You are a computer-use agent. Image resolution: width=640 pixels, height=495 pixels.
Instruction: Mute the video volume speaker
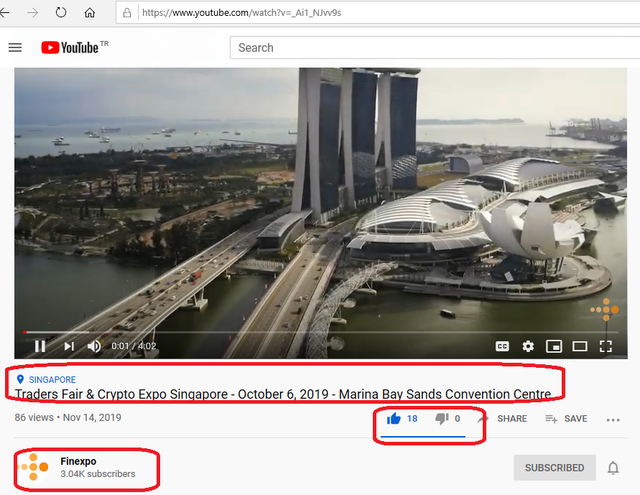coord(94,346)
